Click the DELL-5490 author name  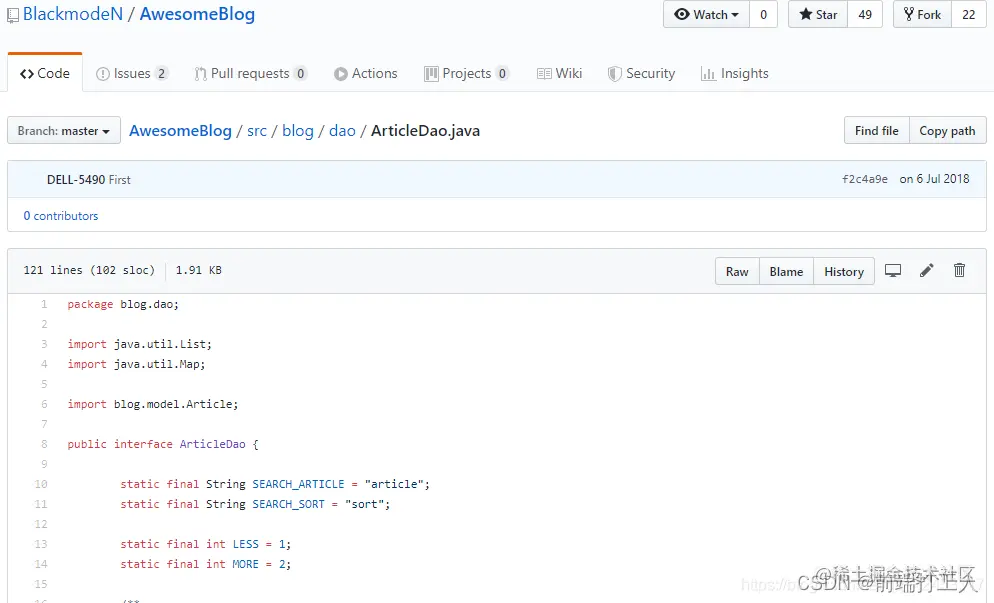[75, 180]
